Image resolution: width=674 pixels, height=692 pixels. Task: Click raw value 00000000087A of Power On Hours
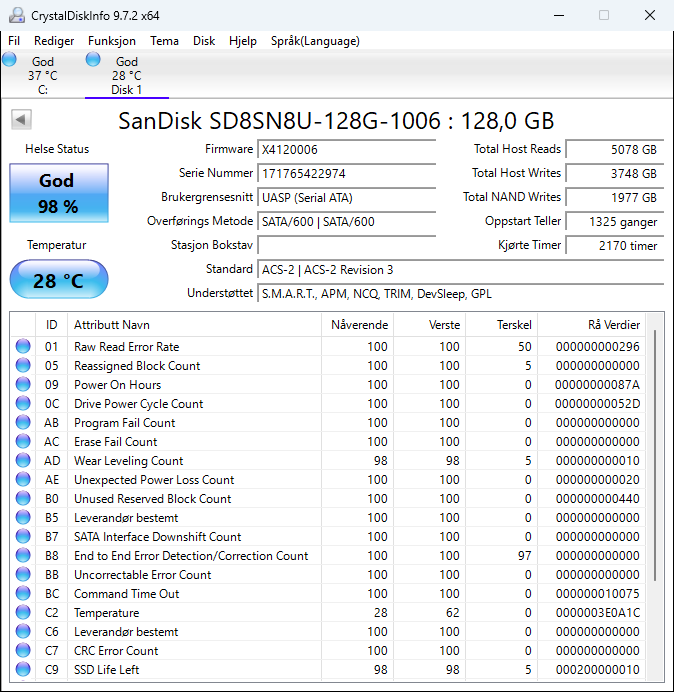tap(597, 385)
